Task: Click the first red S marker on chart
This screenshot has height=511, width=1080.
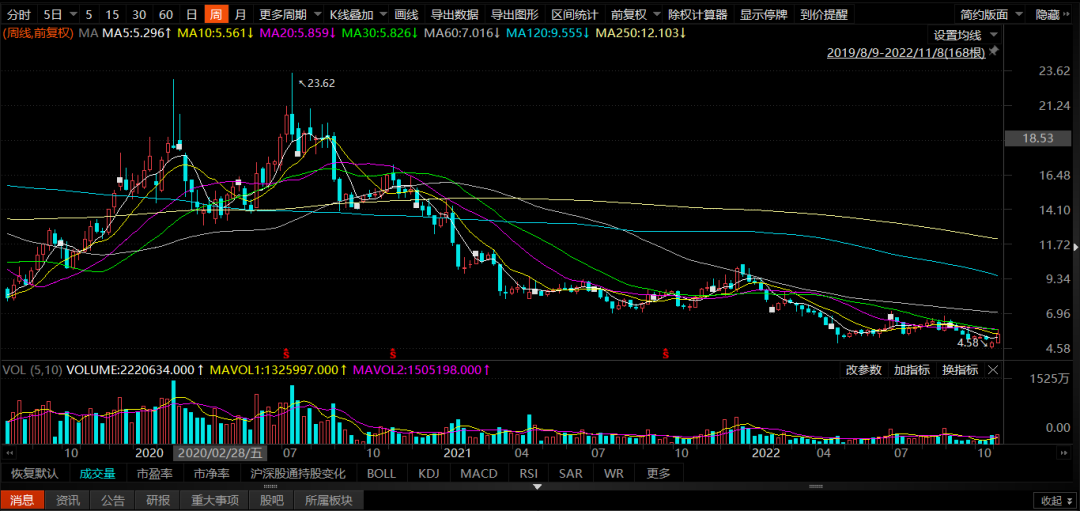Action: (287, 353)
